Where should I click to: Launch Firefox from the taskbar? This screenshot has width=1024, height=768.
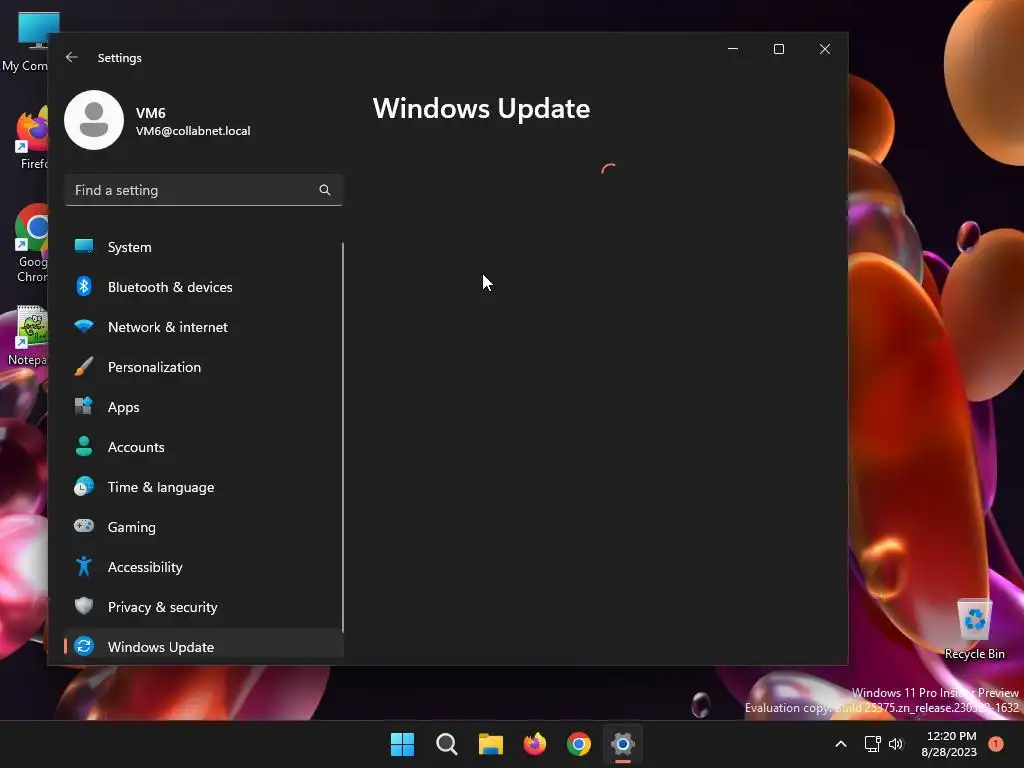pos(535,744)
